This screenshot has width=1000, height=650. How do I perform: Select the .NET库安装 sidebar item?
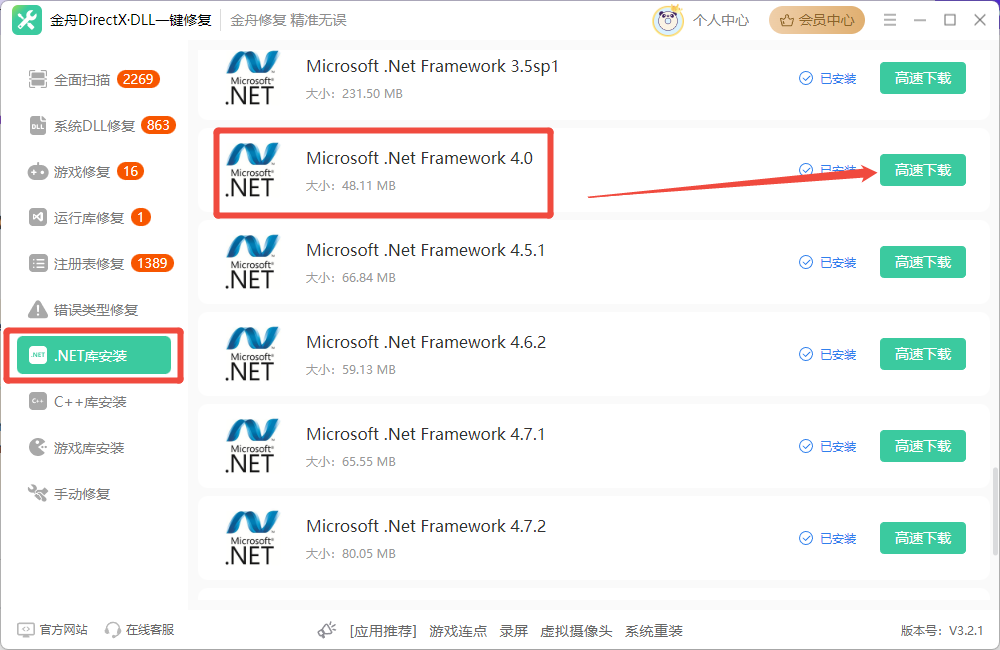coord(94,355)
